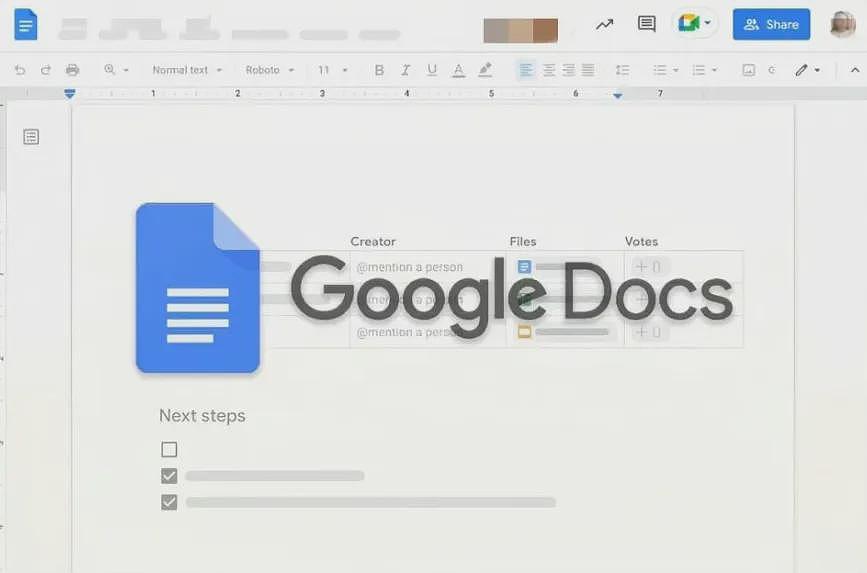Viewport: 867px width, 573px height.
Task: Apply a numbered list
Action: 699,70
